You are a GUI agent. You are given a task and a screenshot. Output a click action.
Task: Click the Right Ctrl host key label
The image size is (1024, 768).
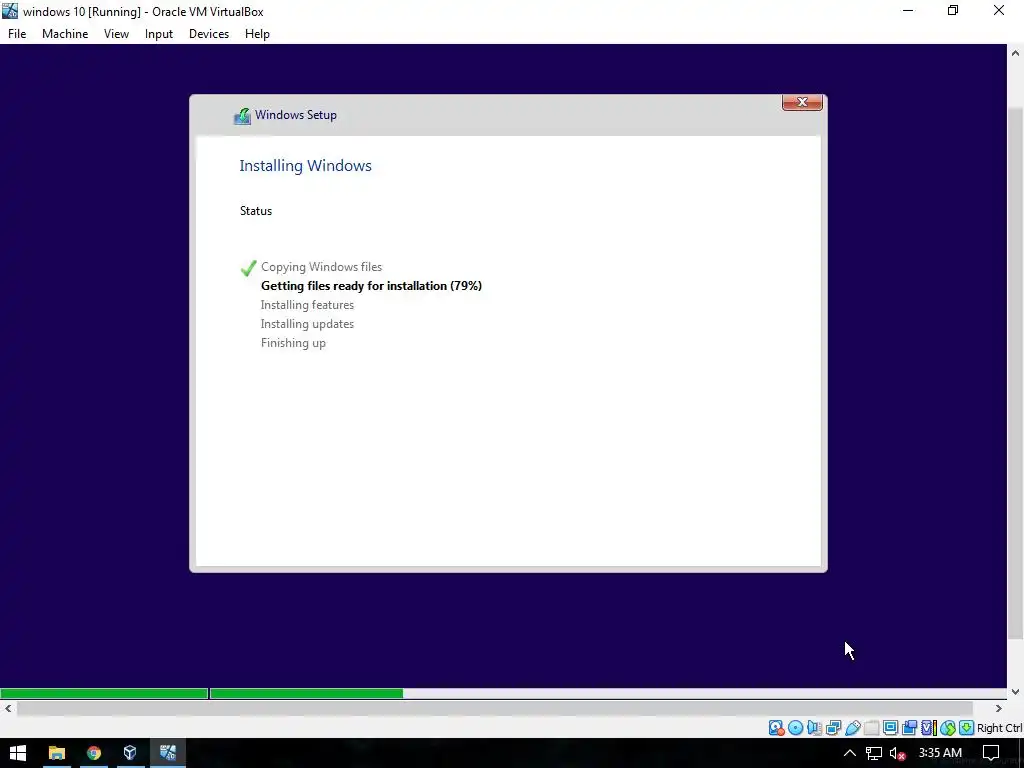(1000, 728)
